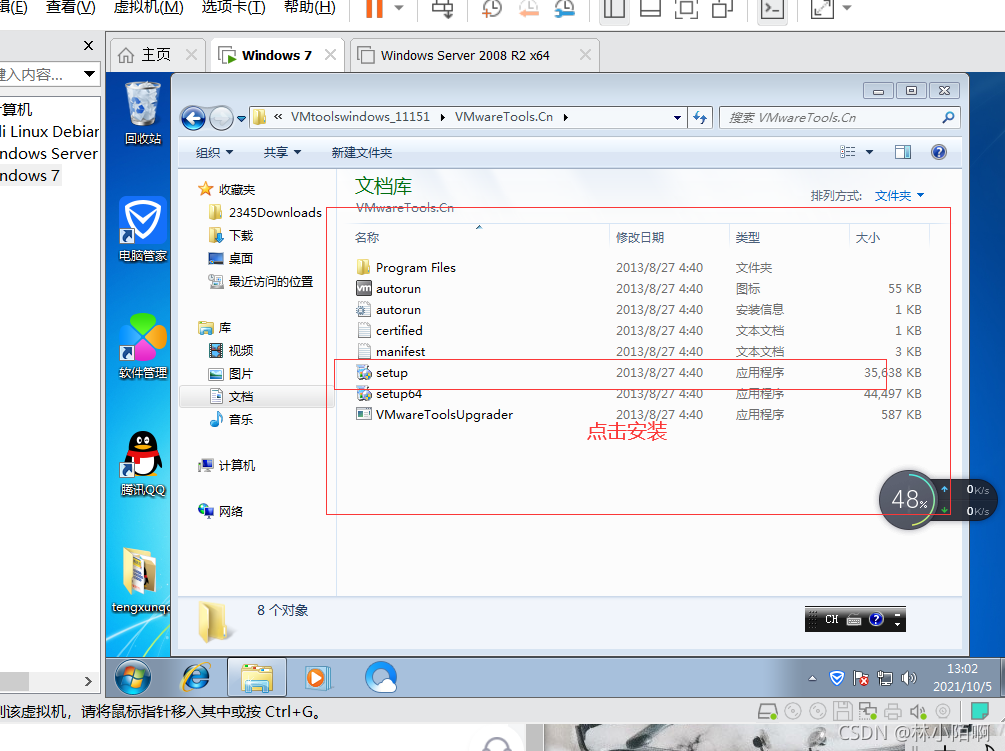This screenshot has width=1005, height=751.
Task: Click the Windows 7 Start button
Action: pos(133,678)
